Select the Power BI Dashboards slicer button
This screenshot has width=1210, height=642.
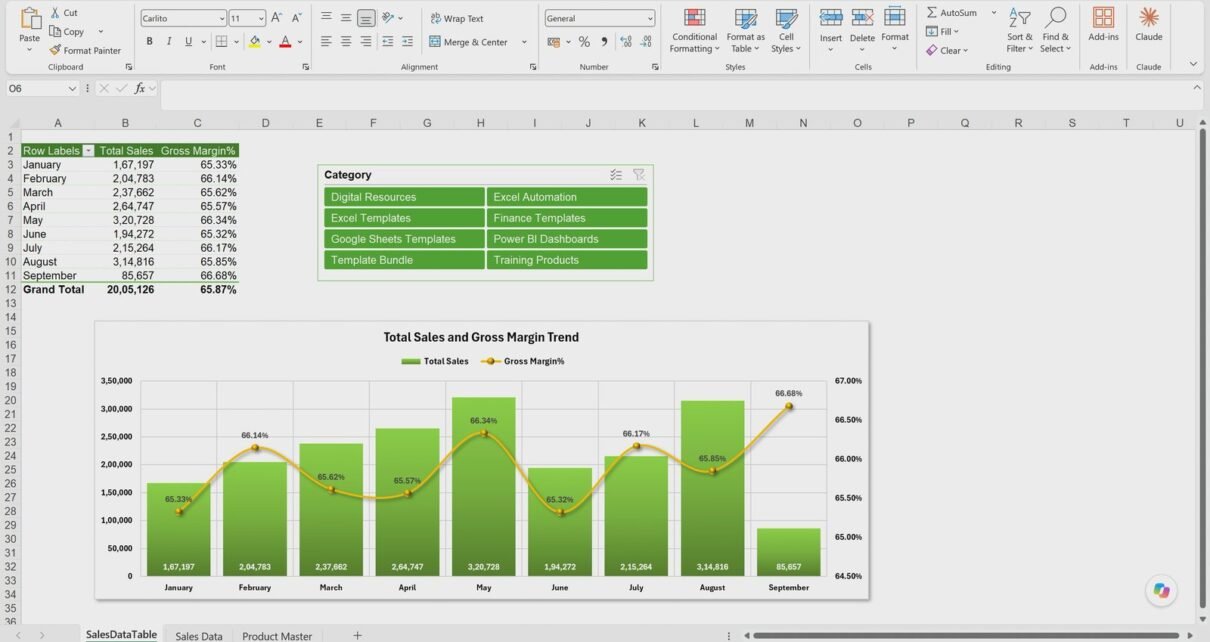[567, 239]
